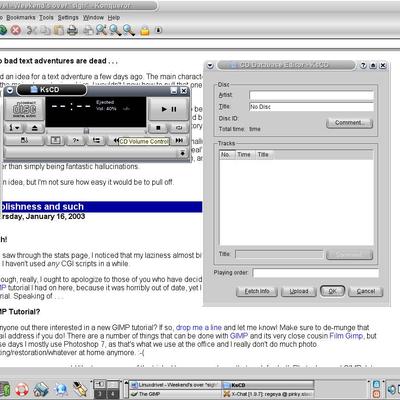Toggle loop/repeat button in KsCD

pyautogui.click(x=179, y=127)
